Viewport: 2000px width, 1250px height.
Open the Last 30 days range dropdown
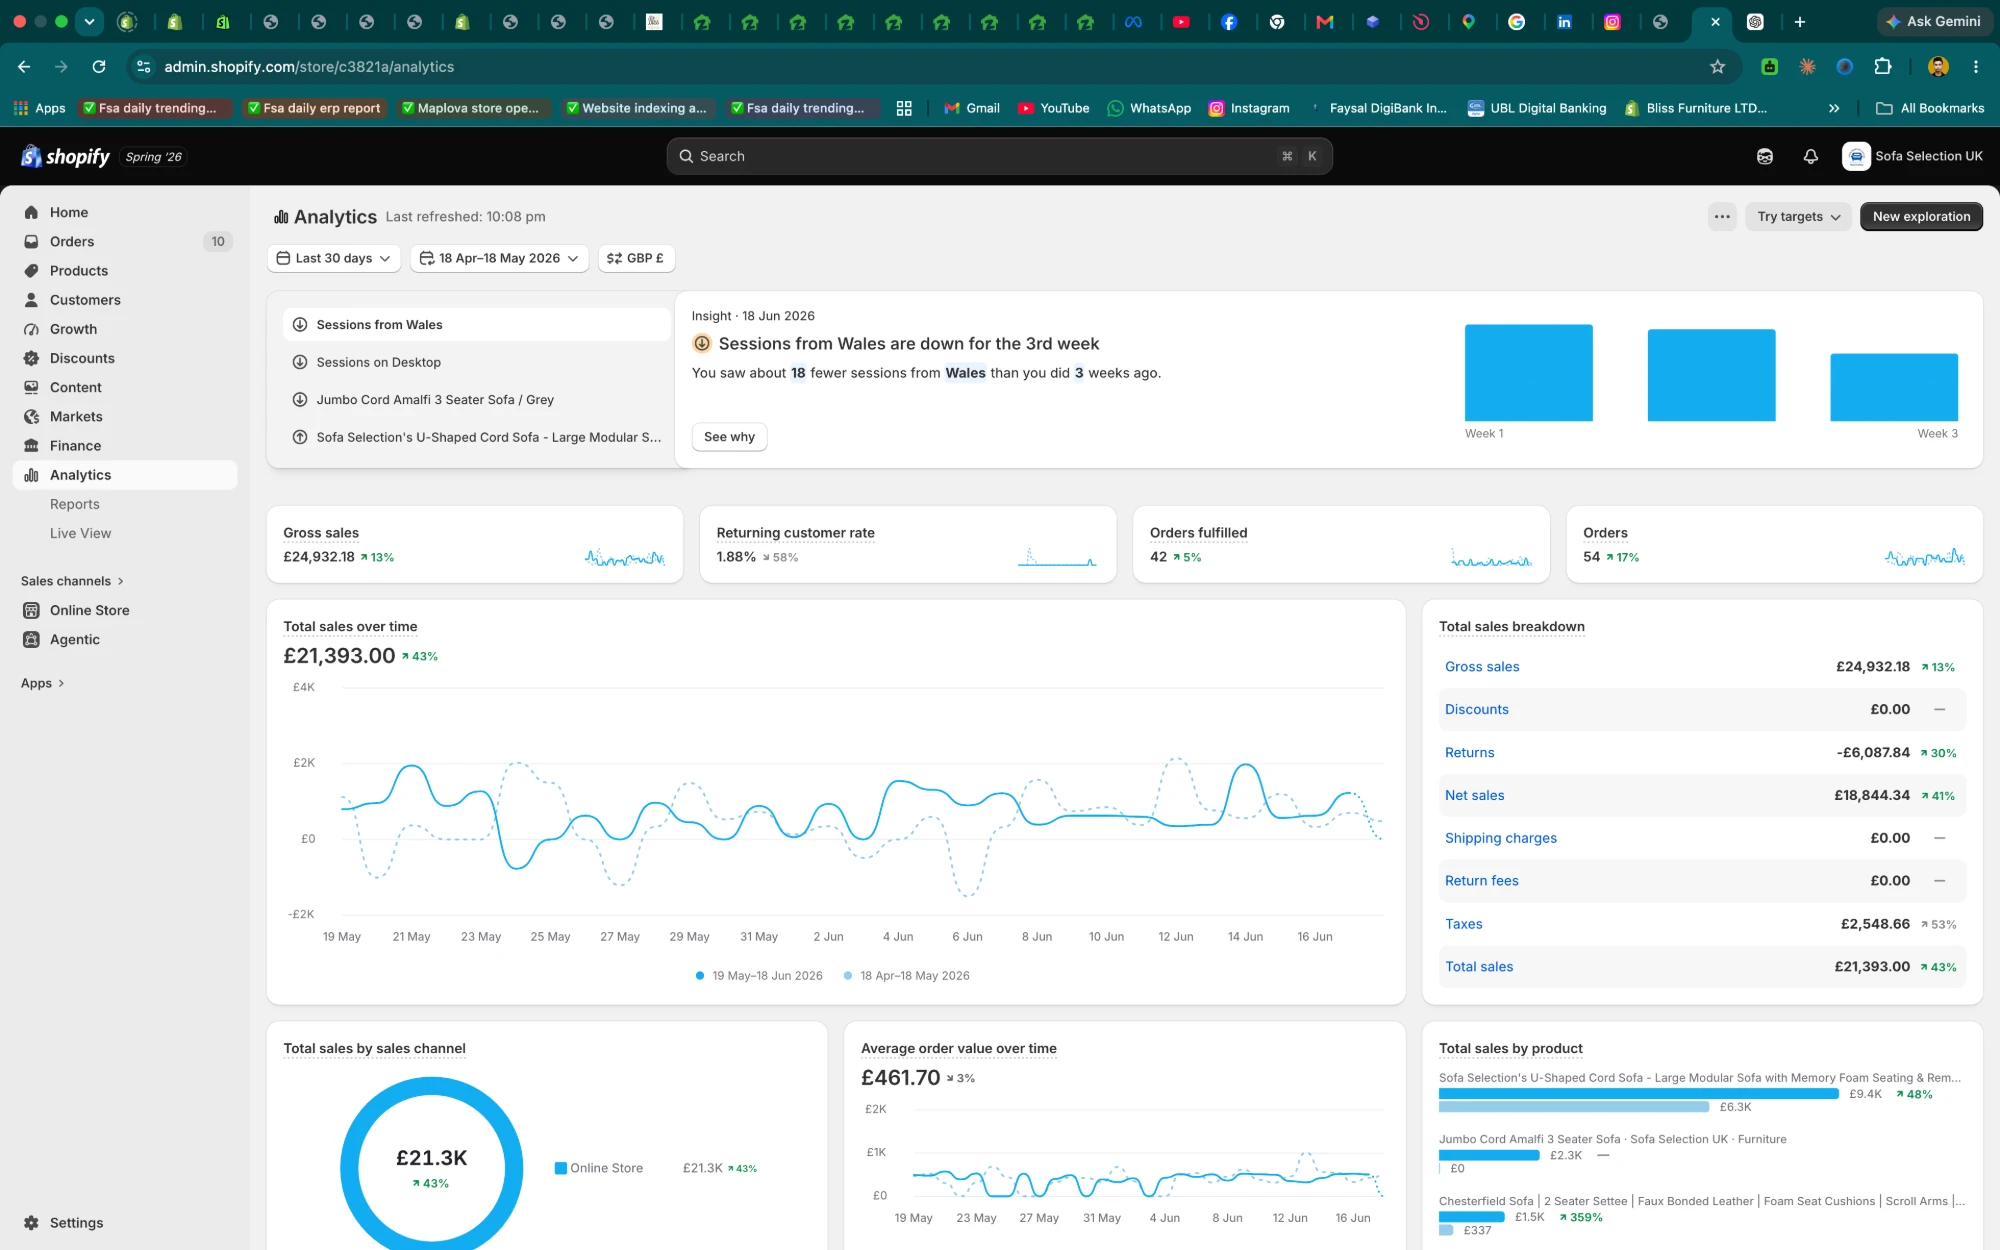click(334, 258)
